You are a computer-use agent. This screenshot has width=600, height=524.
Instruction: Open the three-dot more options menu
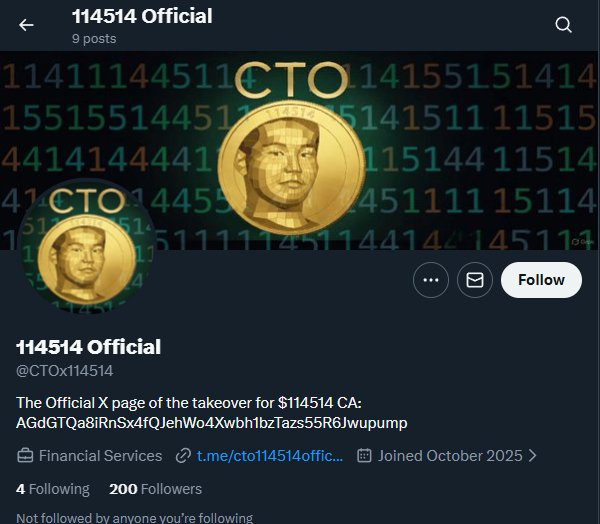click(x=431, y=280)
